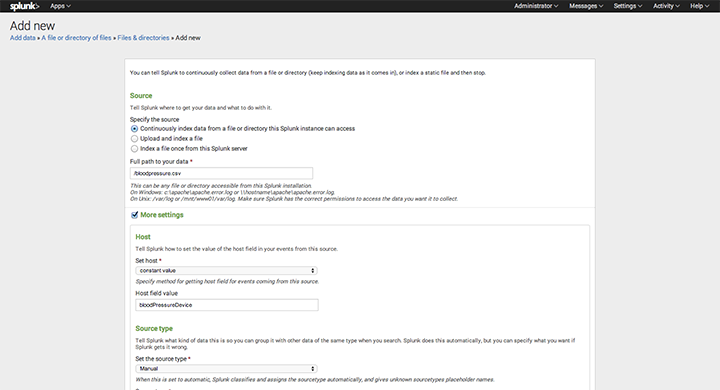This screenshot has height=390, width=720.
Task: Open the Administrator menu
Action: coord(536,6)
